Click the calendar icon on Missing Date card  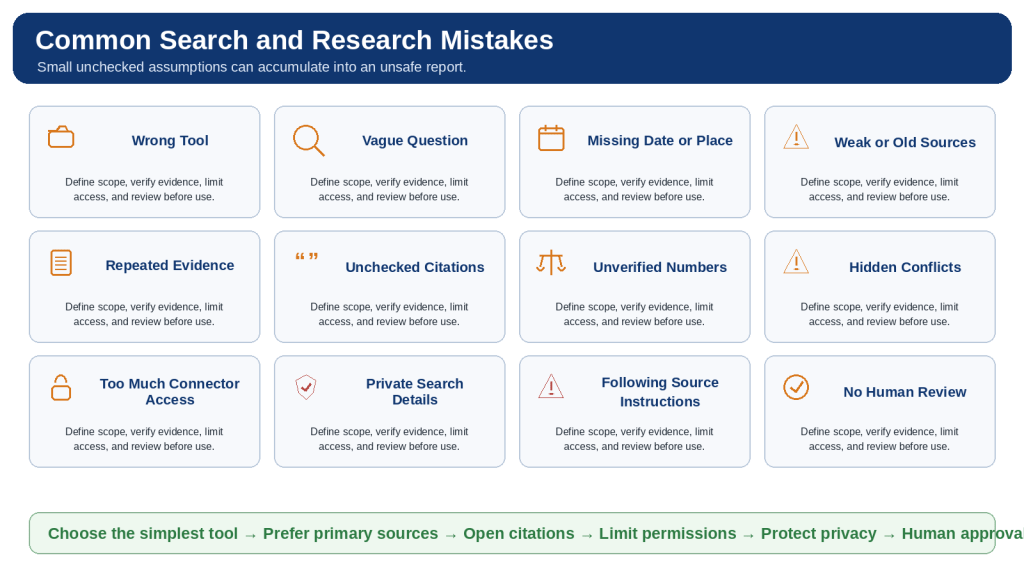tap(551, 138)
